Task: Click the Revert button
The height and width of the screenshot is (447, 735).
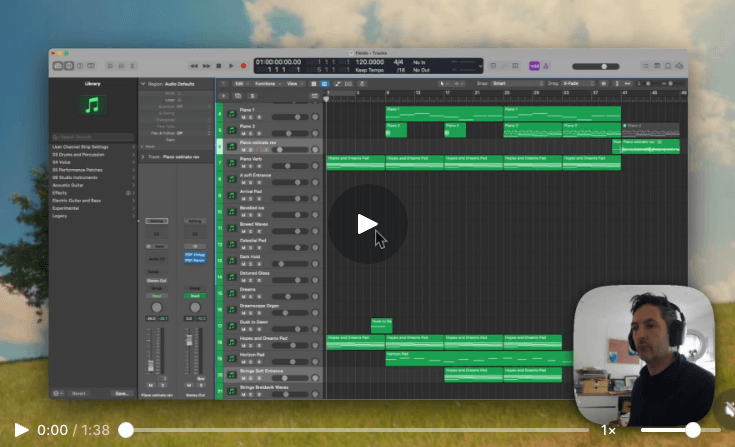Action: click(x=79, y=394)
